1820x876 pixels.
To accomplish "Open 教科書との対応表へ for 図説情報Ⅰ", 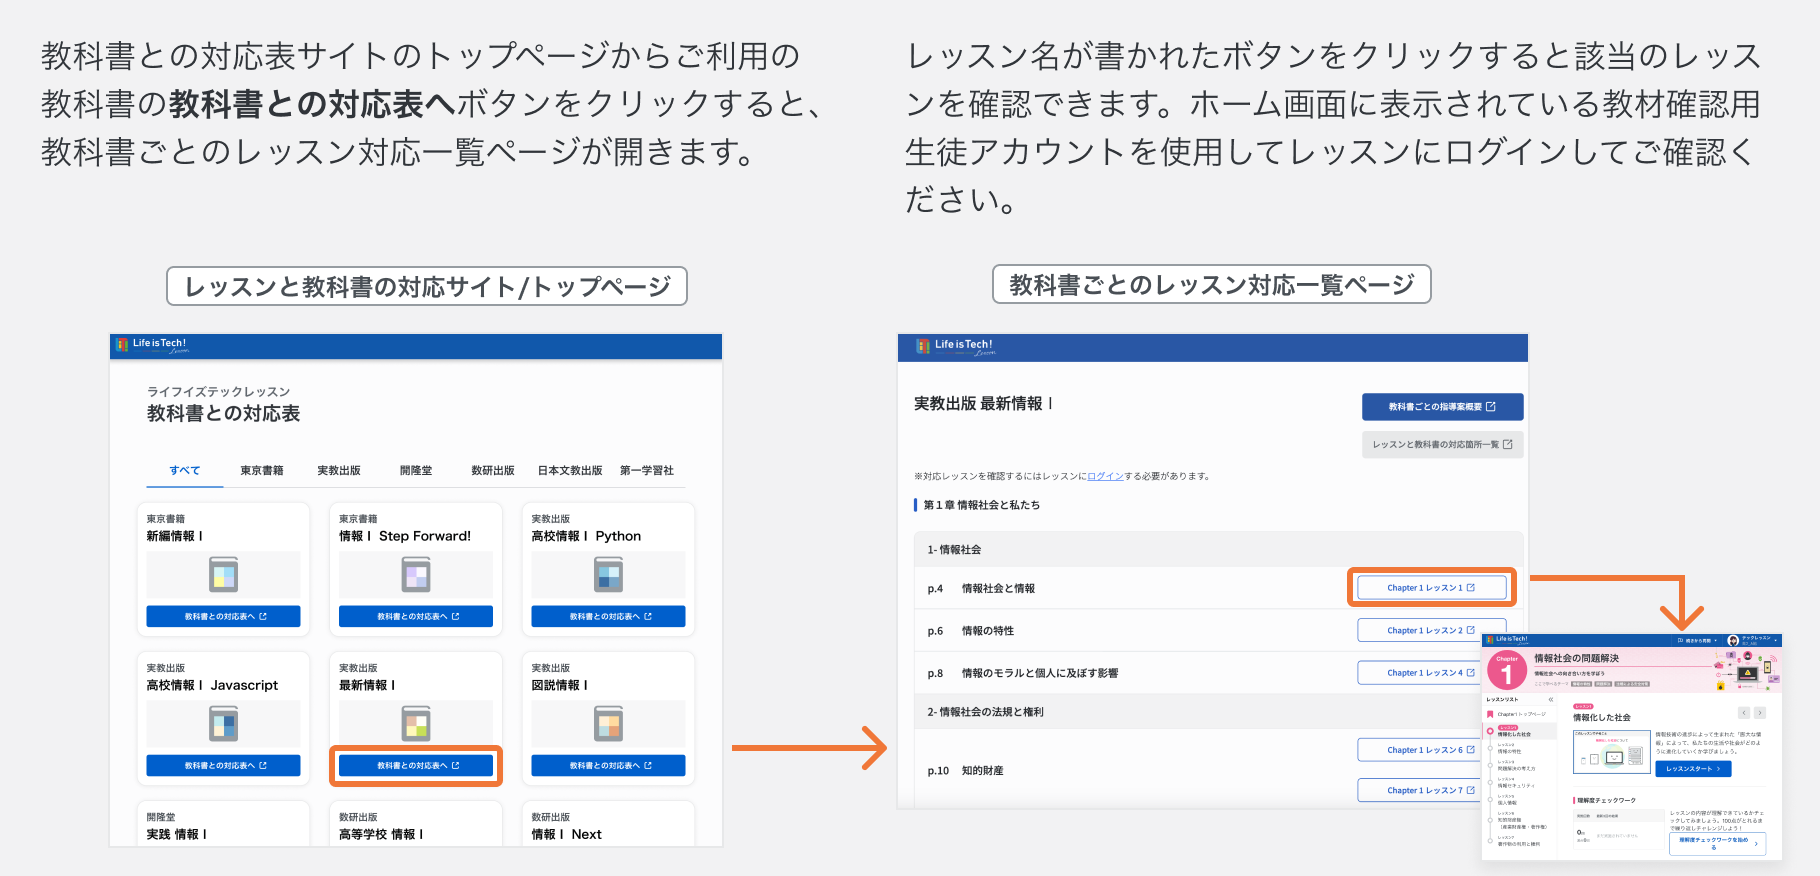I will 608,765.
